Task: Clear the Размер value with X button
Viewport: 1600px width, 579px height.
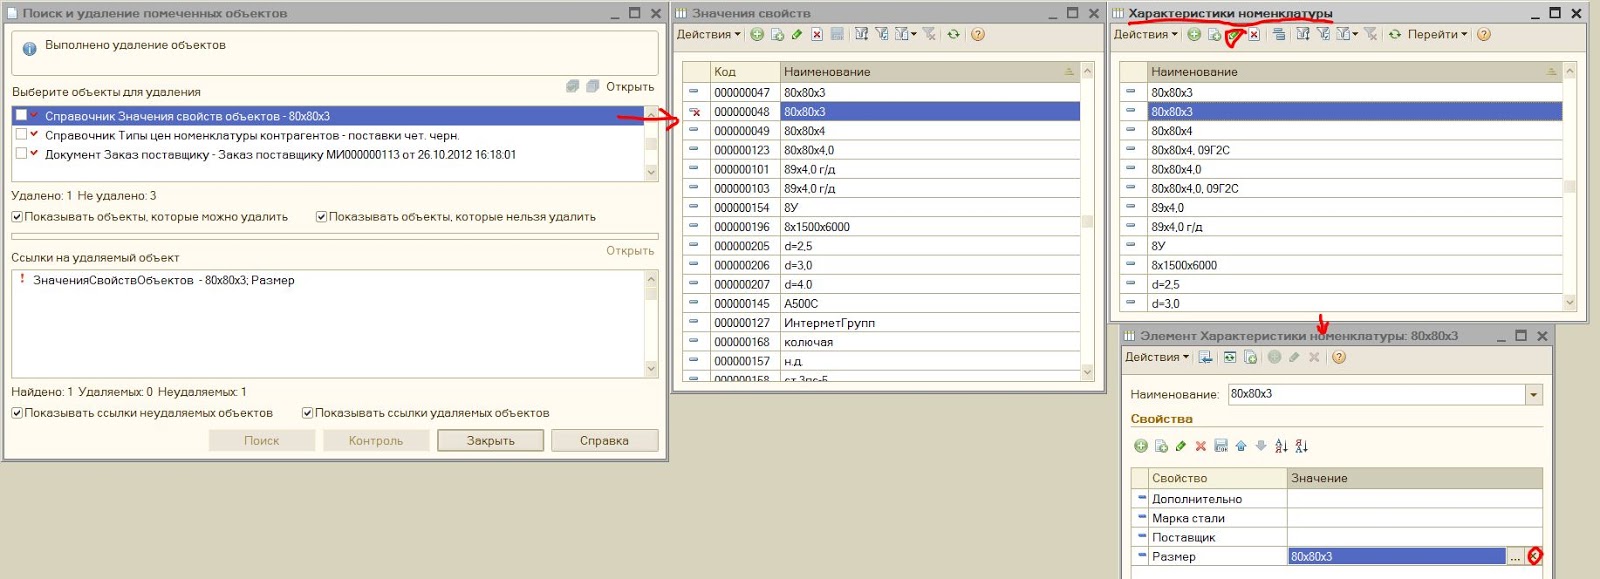Action: (1535, 556)
